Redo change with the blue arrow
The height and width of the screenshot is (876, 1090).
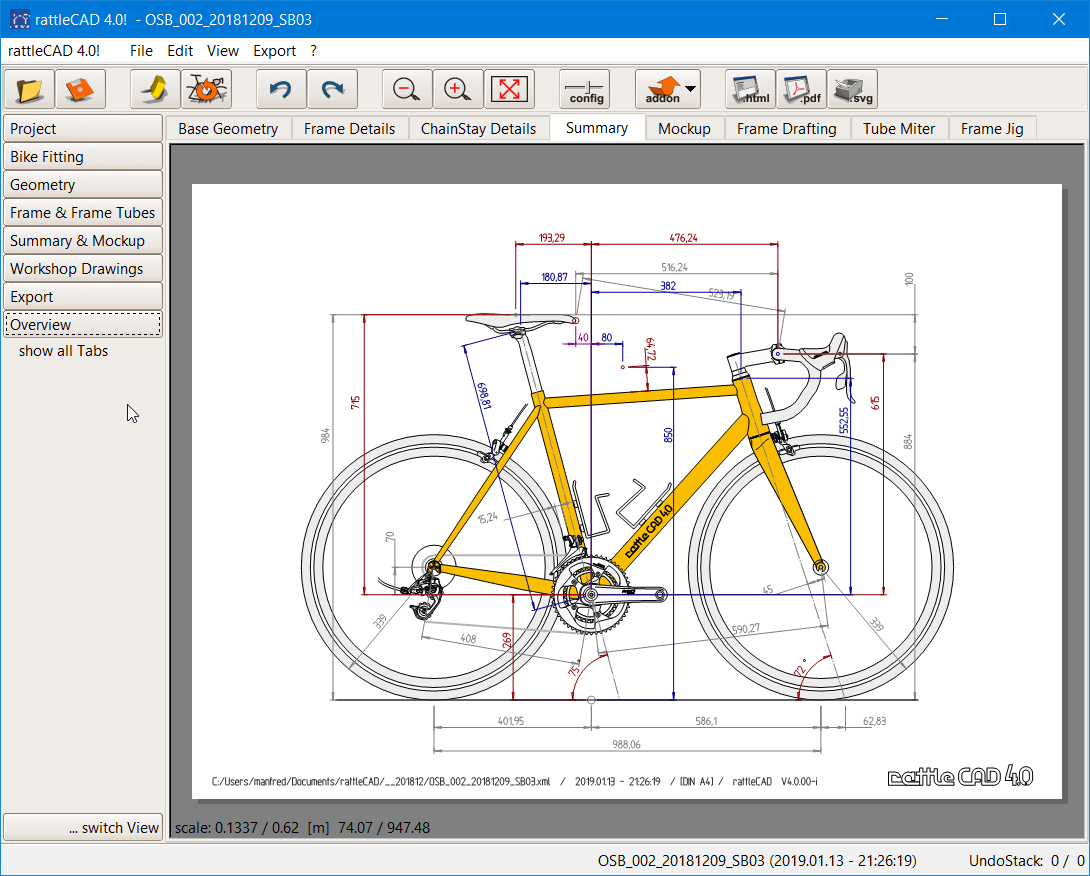[x=332, y=89]
